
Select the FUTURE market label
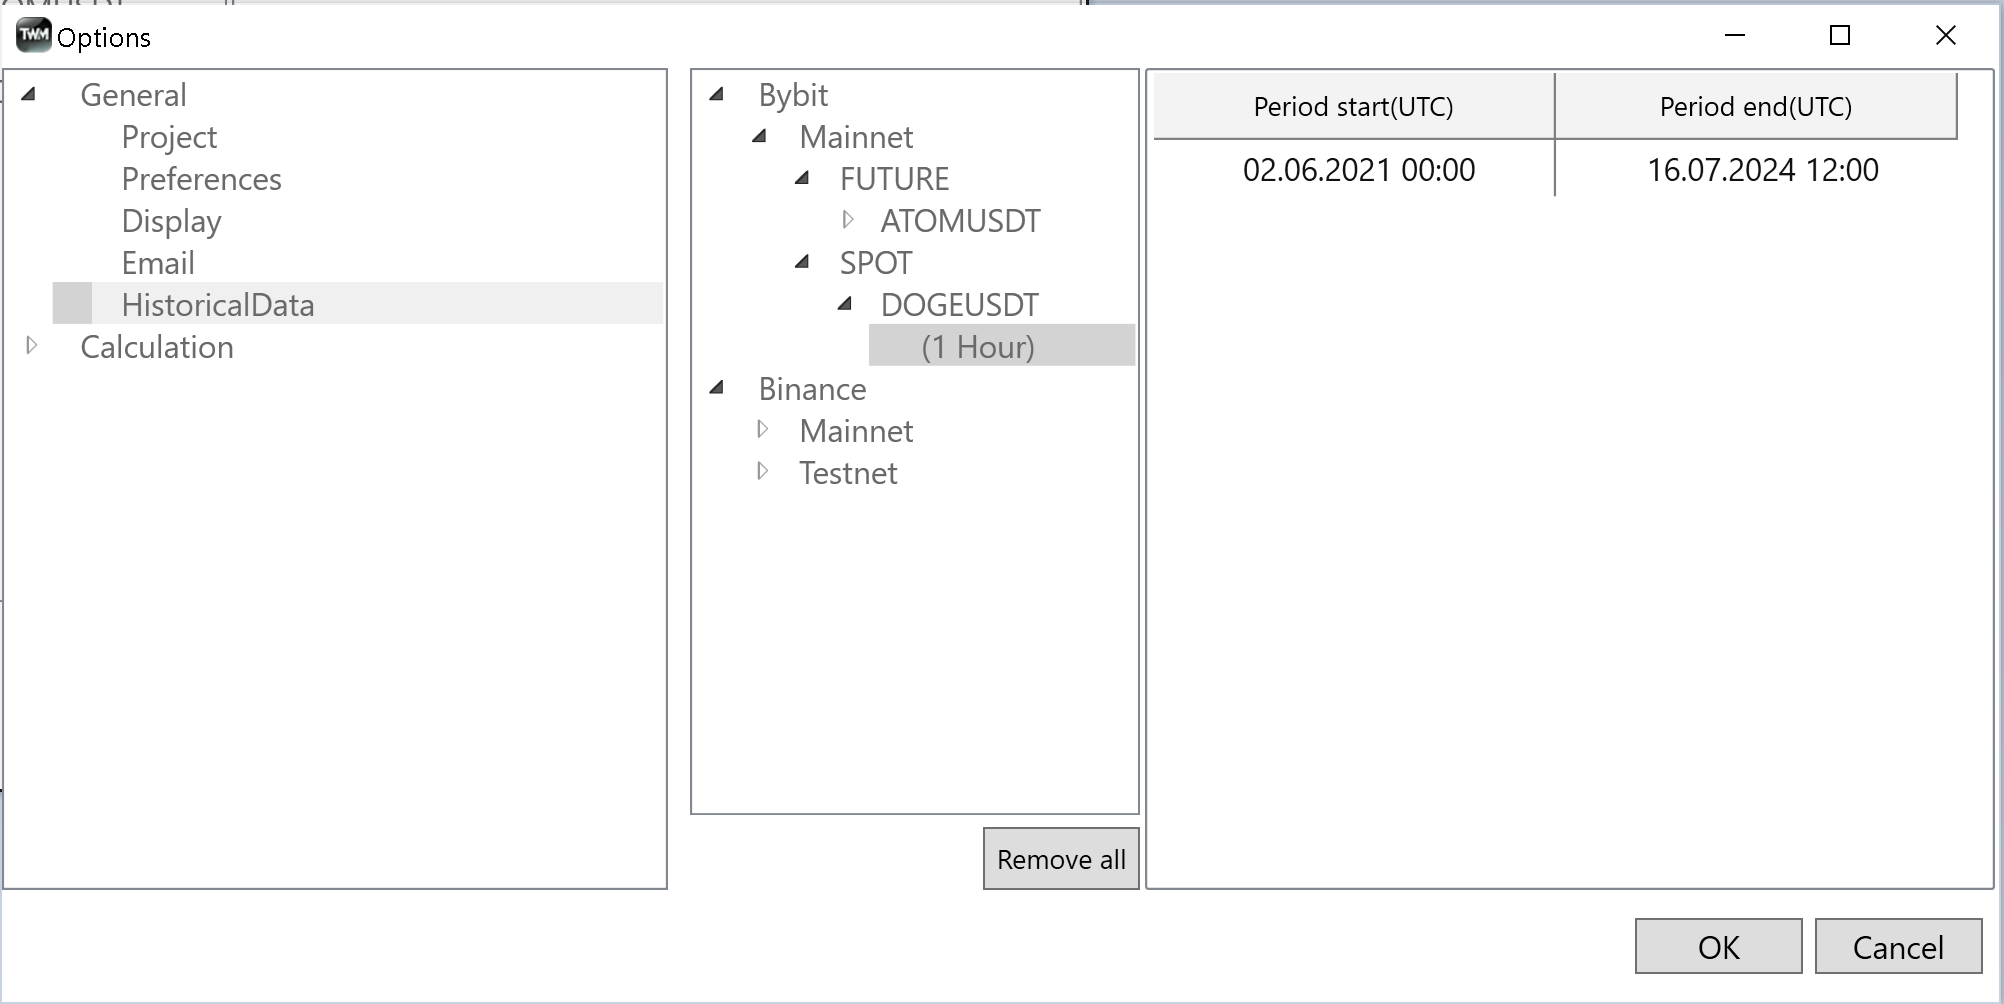click(894, 179)
